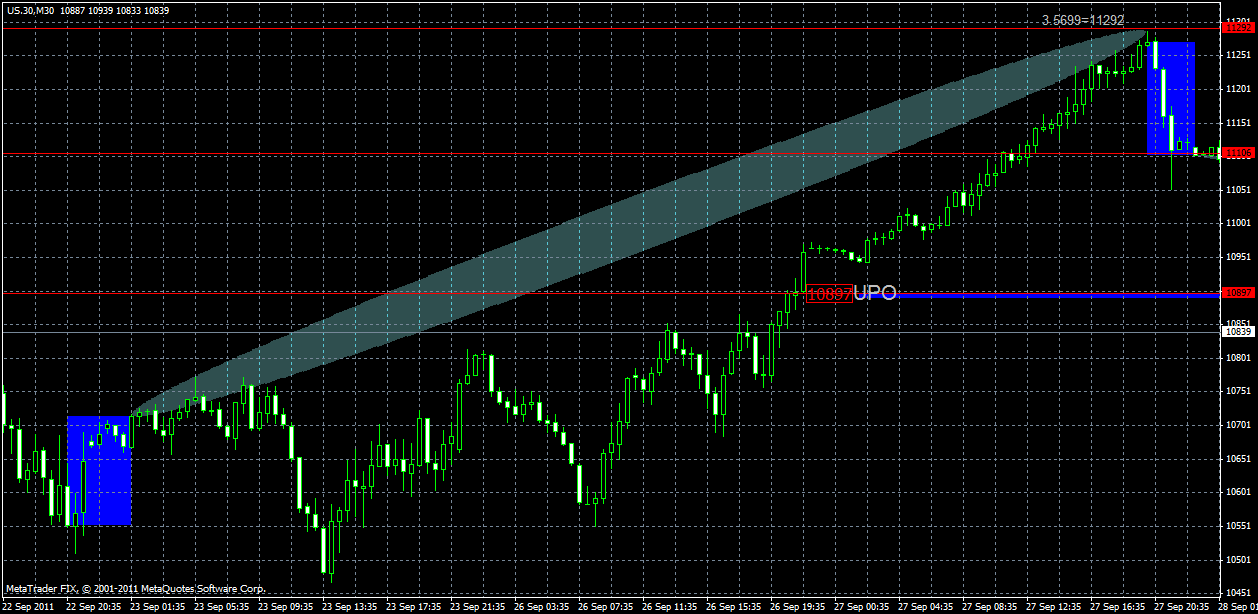Click the 10839 current price marker

click(1240, 330)
